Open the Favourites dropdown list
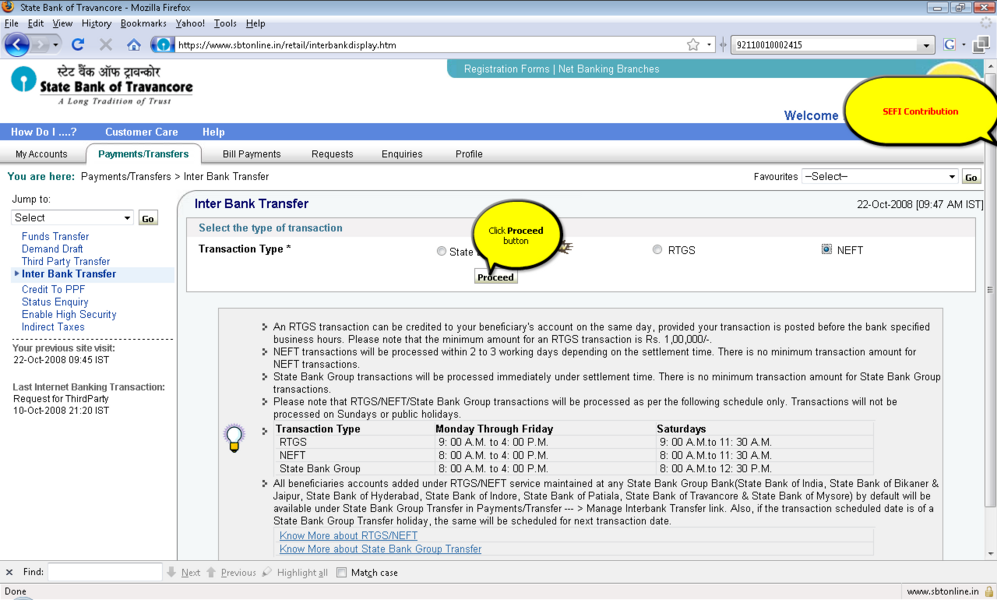The height and width of the screenshot is (600, 997). point(880,177)
